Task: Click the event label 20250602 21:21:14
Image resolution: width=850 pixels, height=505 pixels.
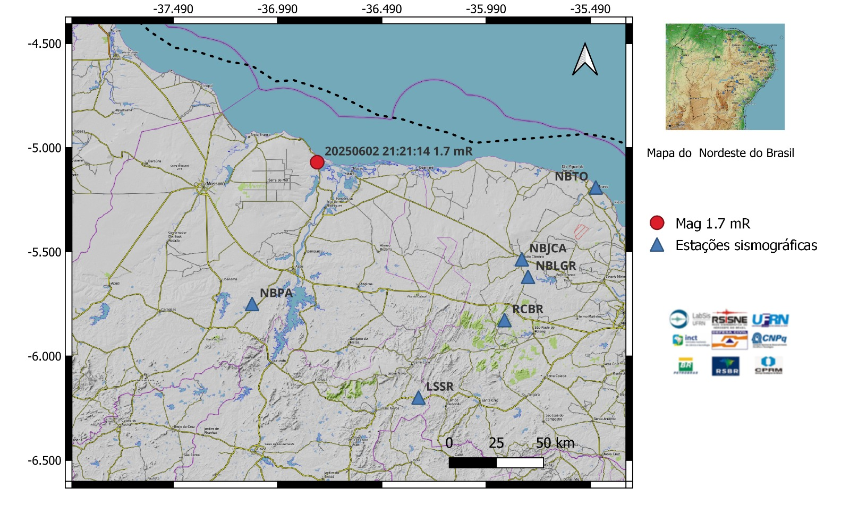Action: coord(383,150)
